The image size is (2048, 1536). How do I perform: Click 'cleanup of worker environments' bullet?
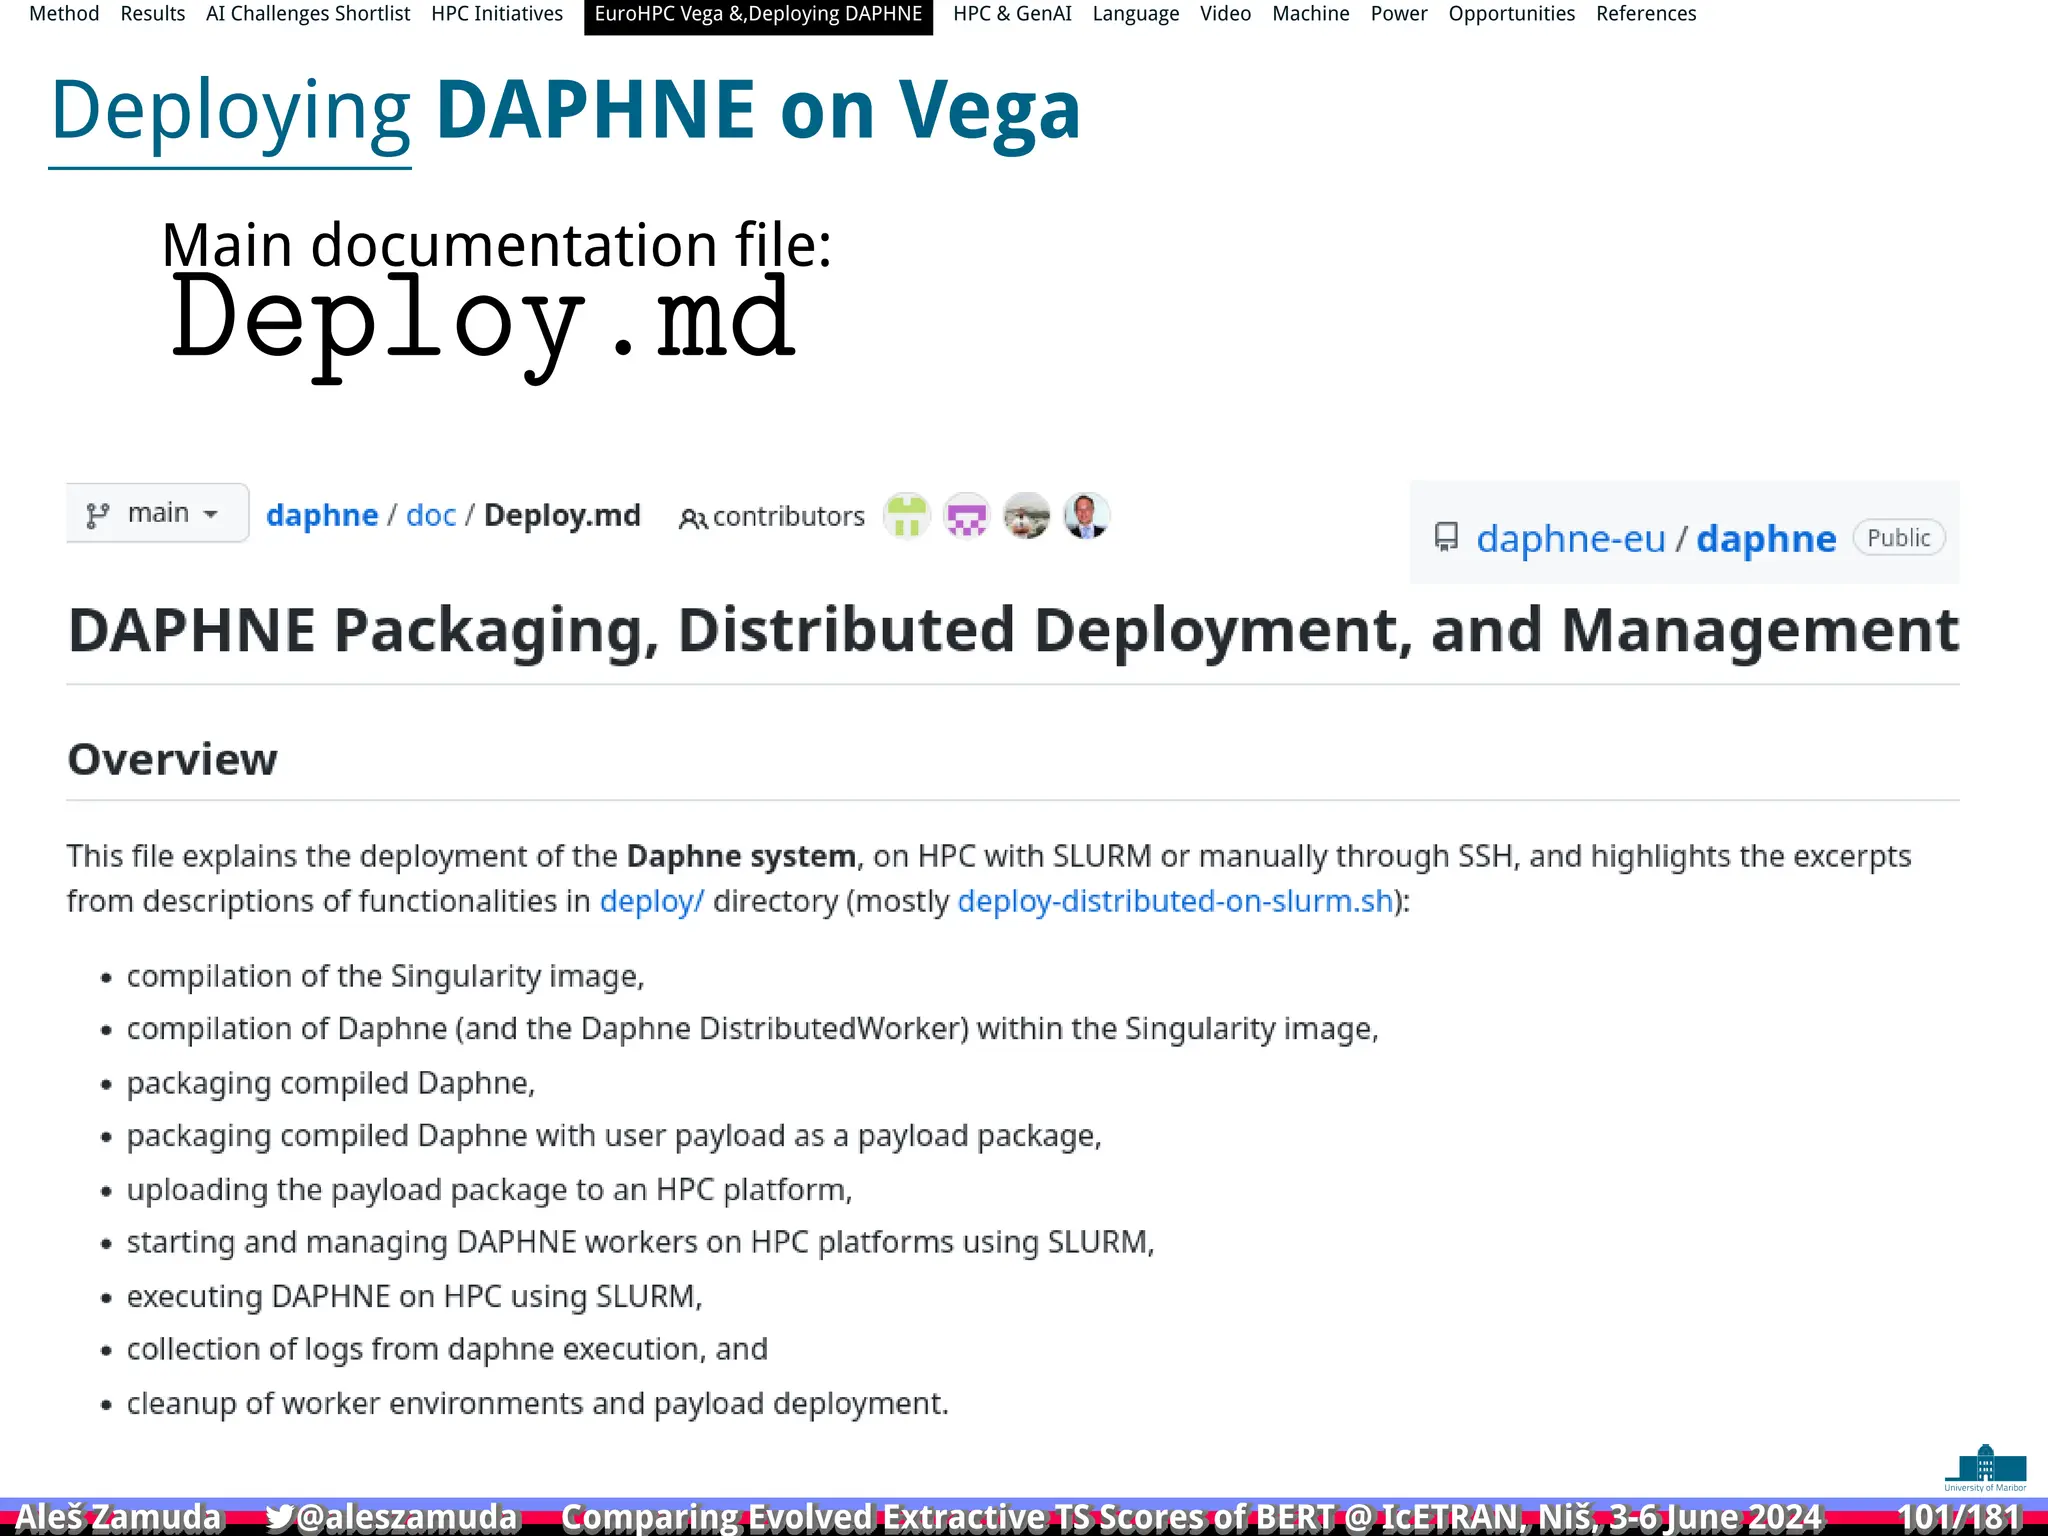pyautogui.click(x=537, y=1403)
